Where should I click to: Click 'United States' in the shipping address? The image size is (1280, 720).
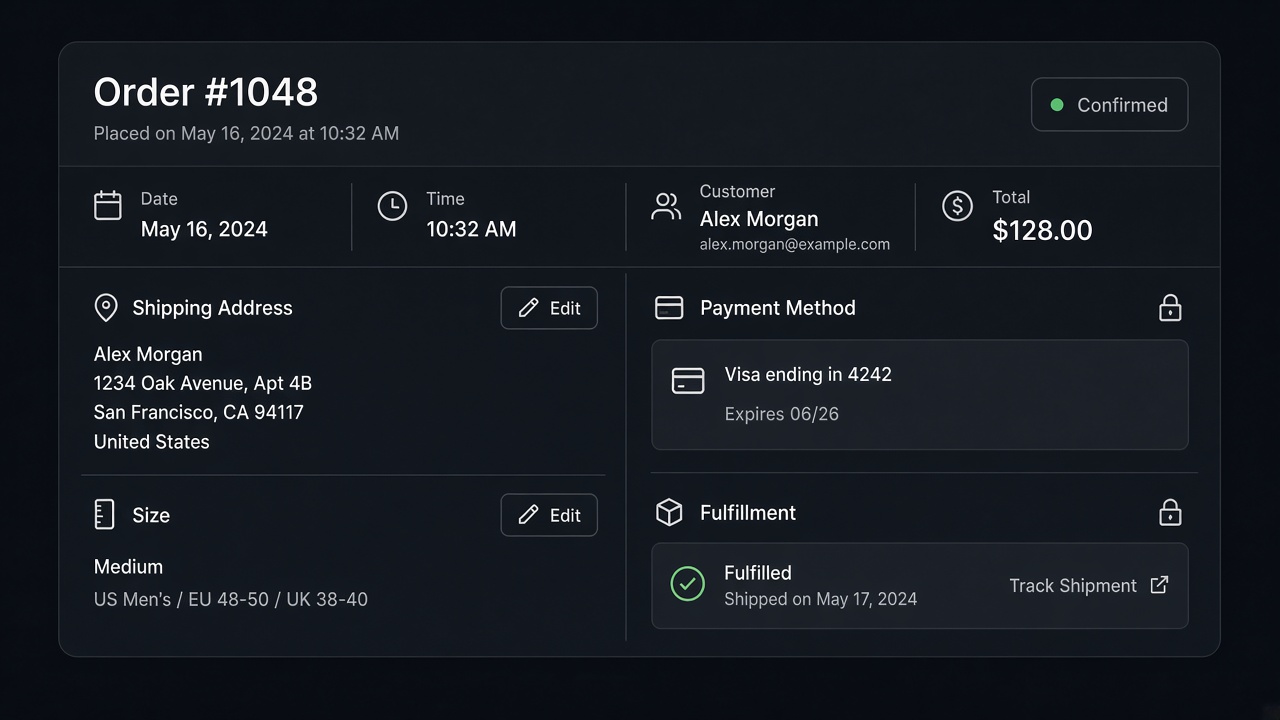point(152,442)
